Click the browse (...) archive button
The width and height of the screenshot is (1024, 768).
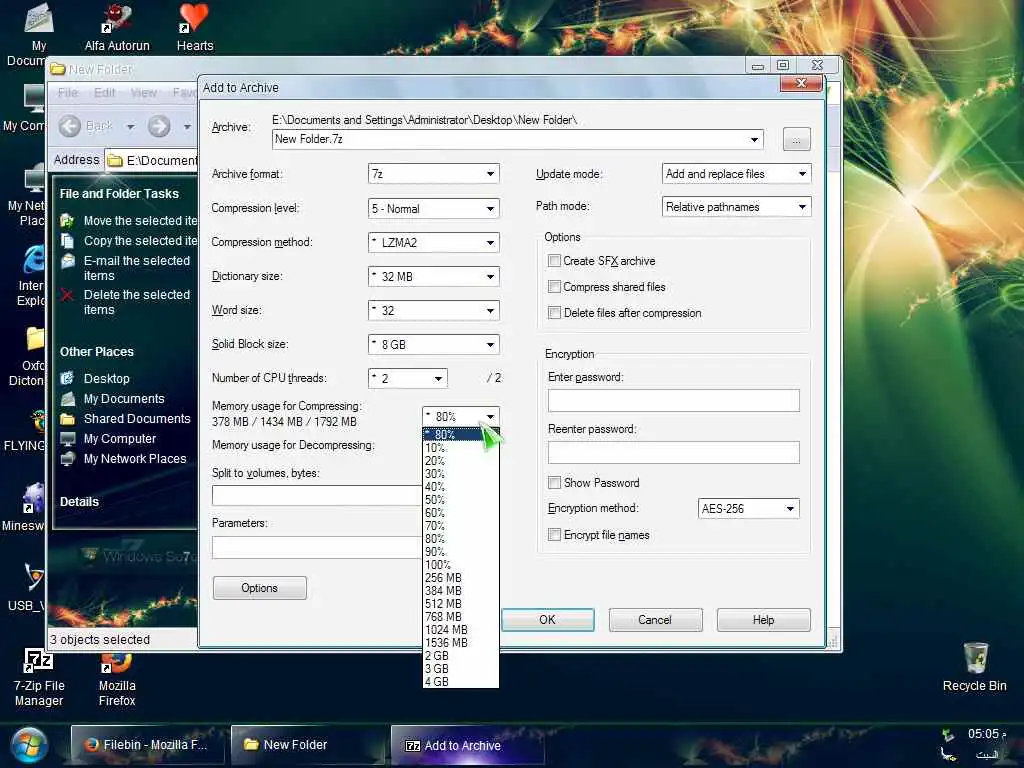click(796, 139)
